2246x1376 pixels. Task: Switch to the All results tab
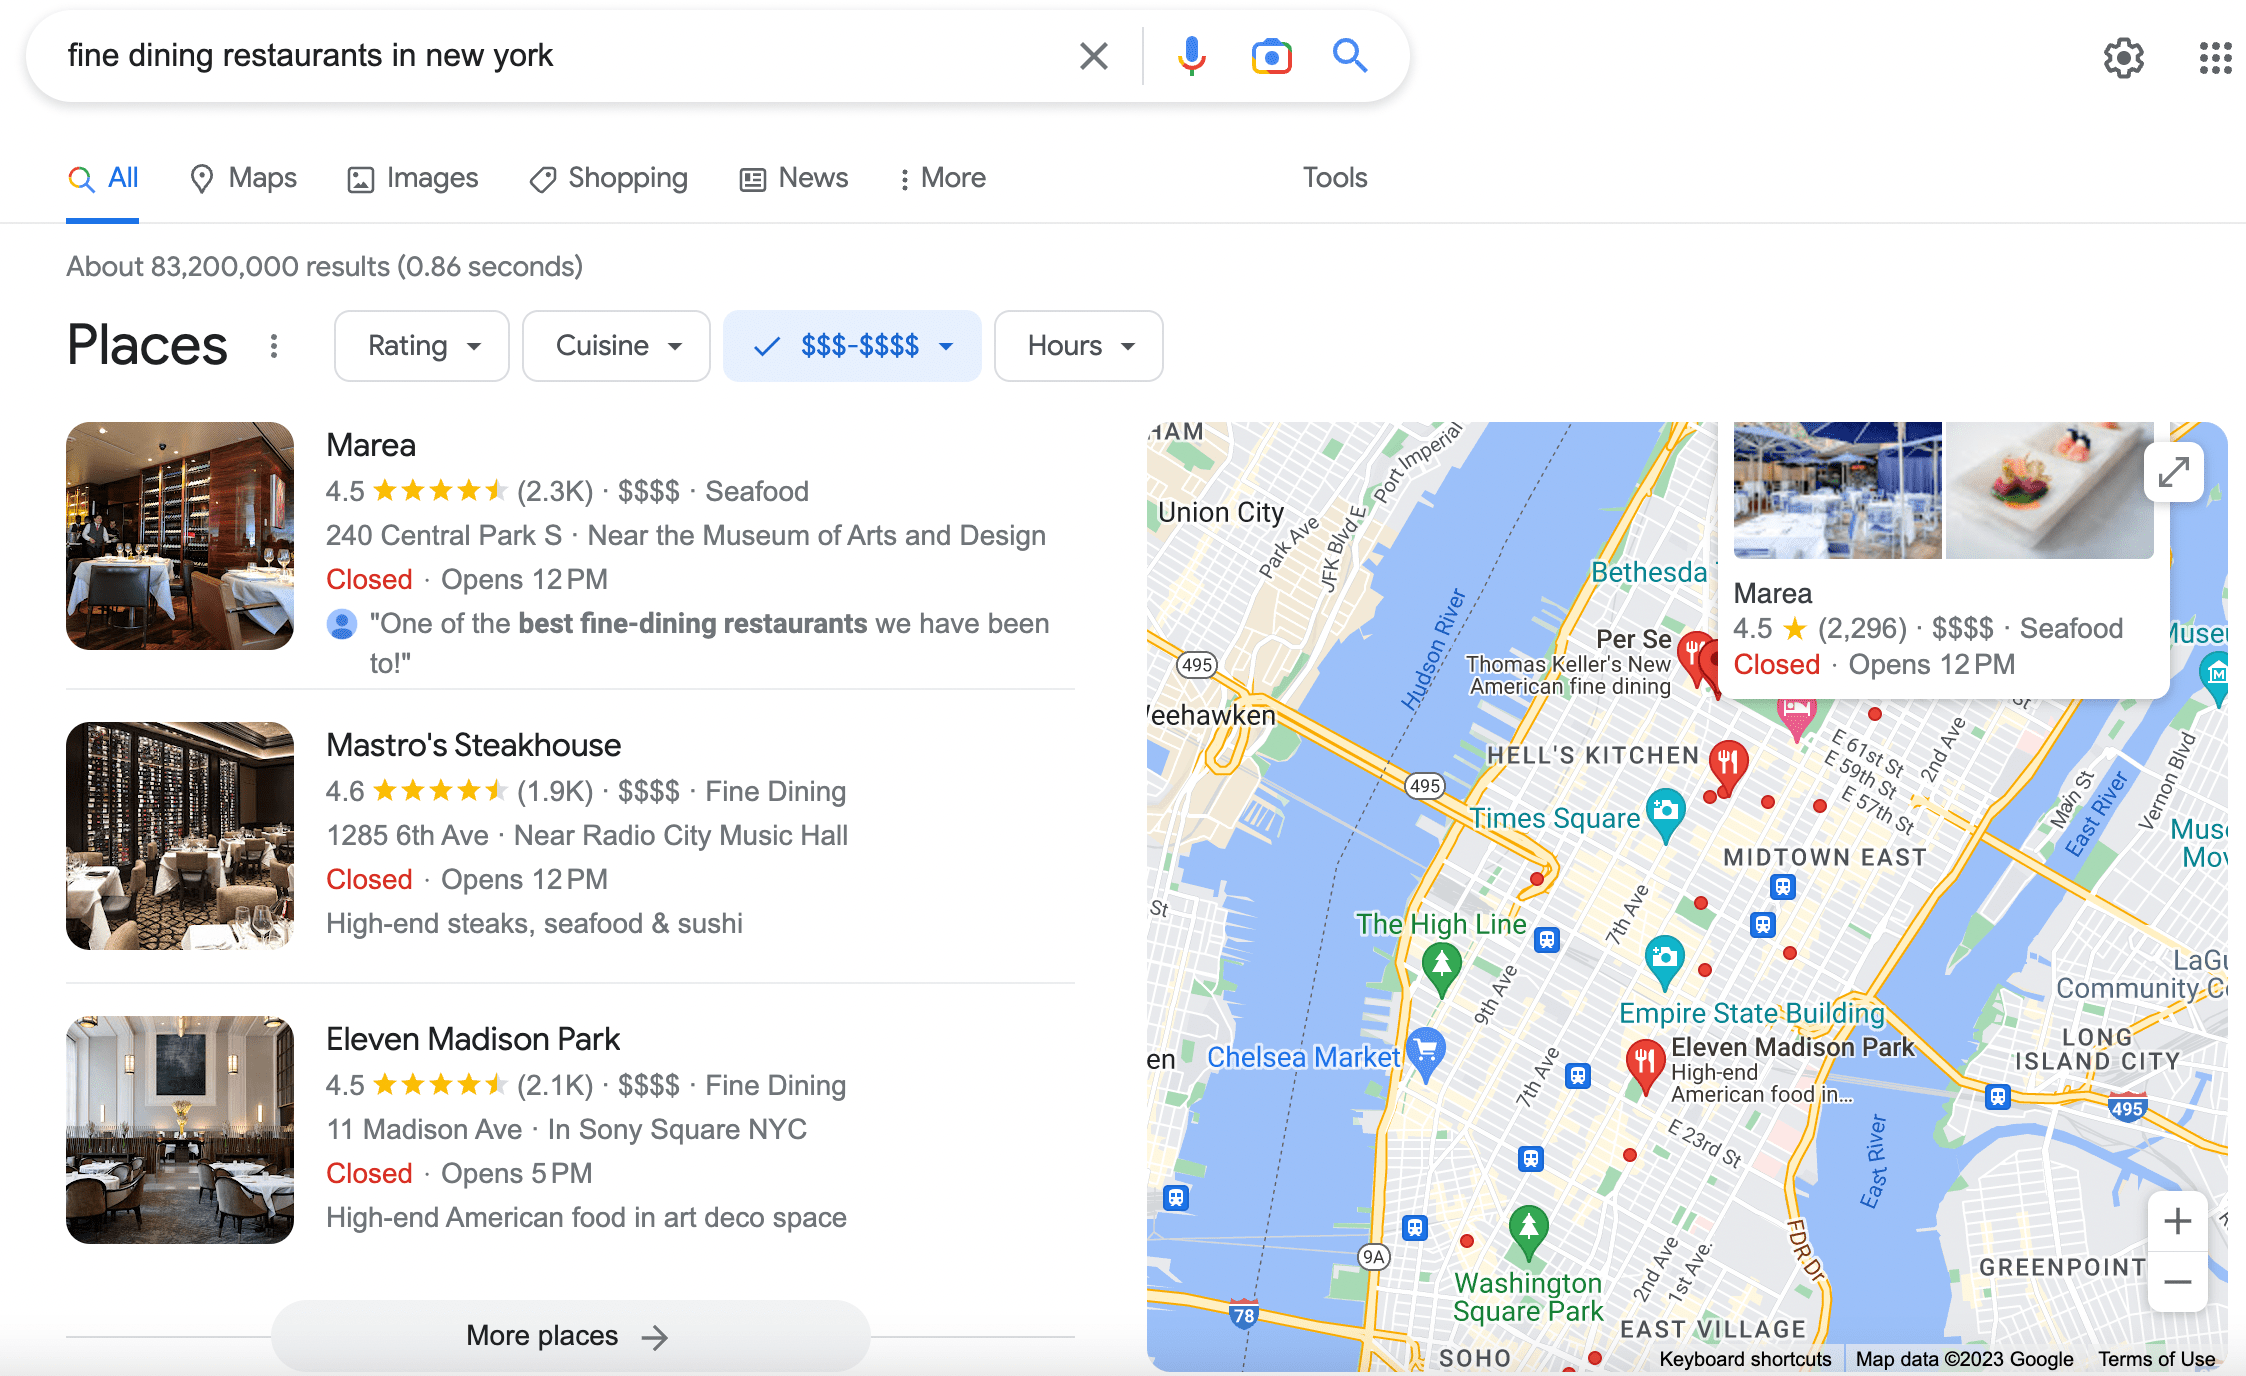tap(103, 178)
